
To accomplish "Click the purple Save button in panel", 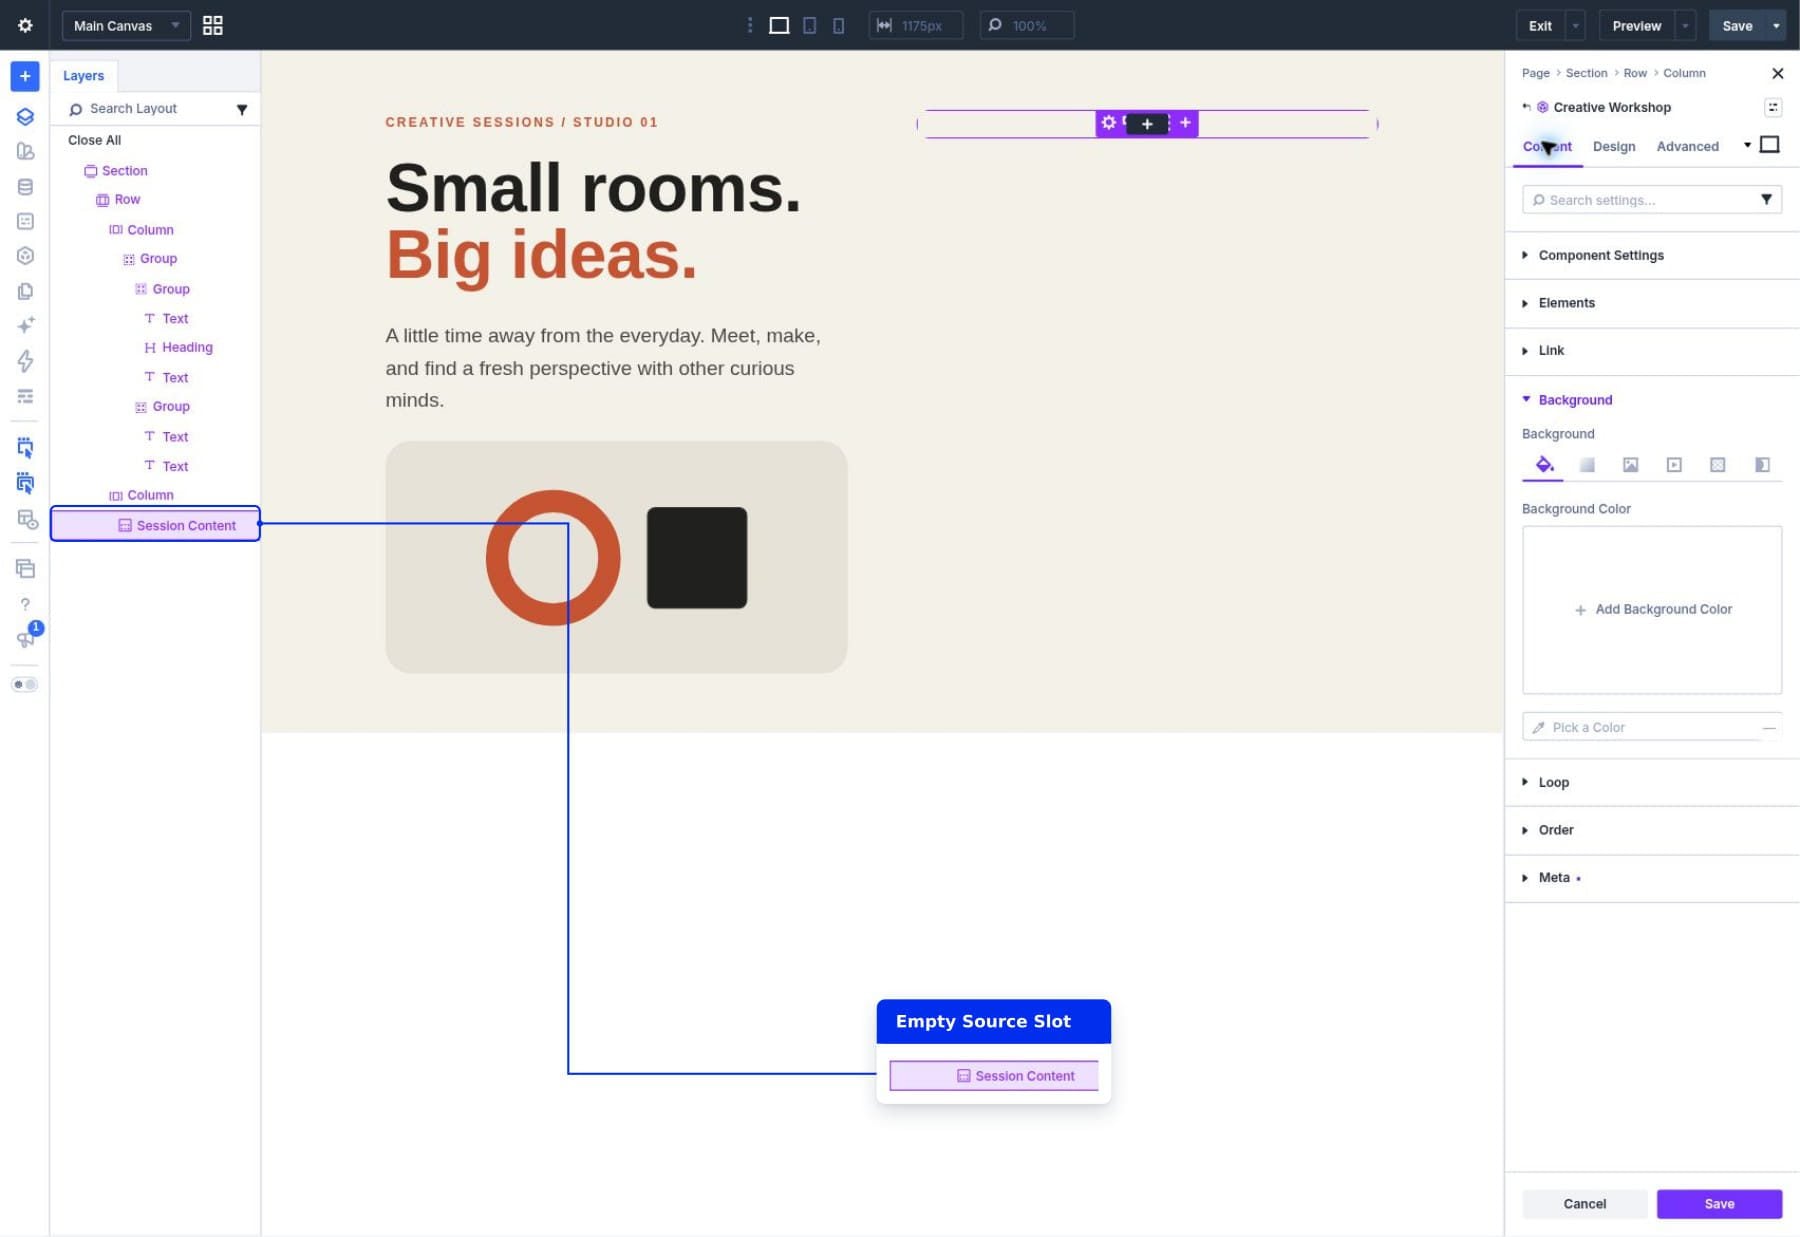I will pos(1719,1204).
